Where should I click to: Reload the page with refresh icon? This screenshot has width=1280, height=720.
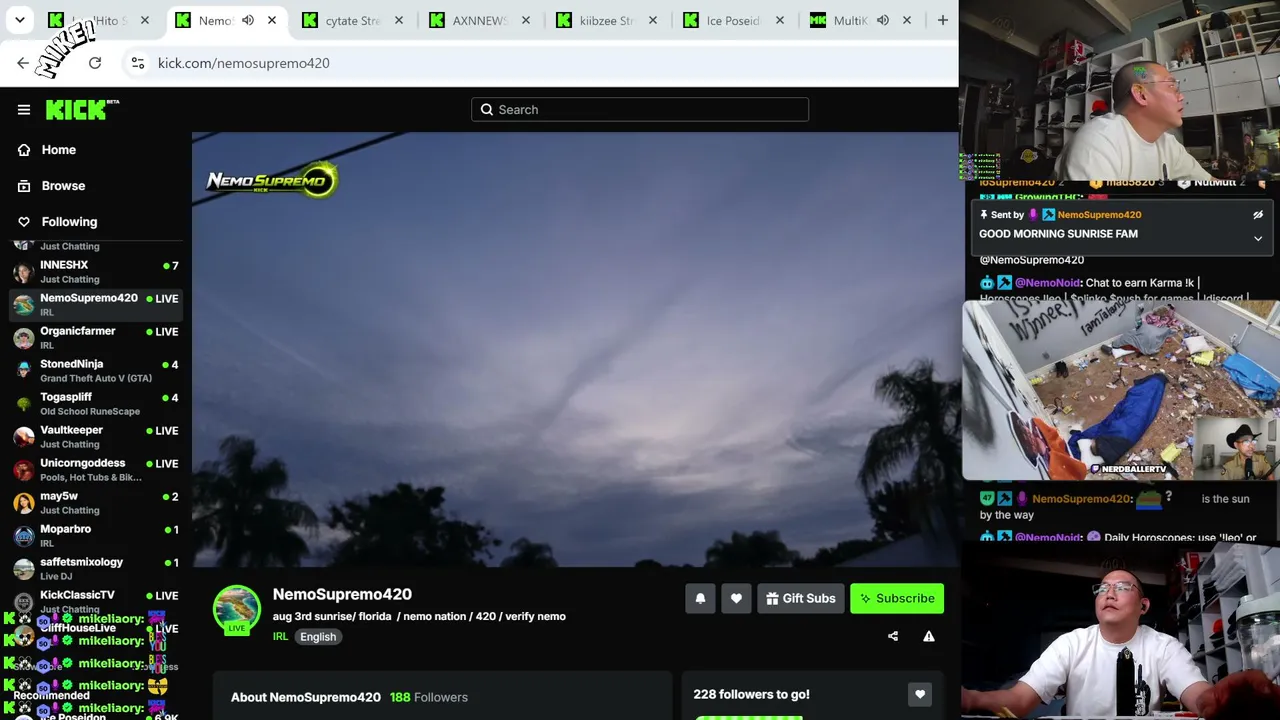95,63
